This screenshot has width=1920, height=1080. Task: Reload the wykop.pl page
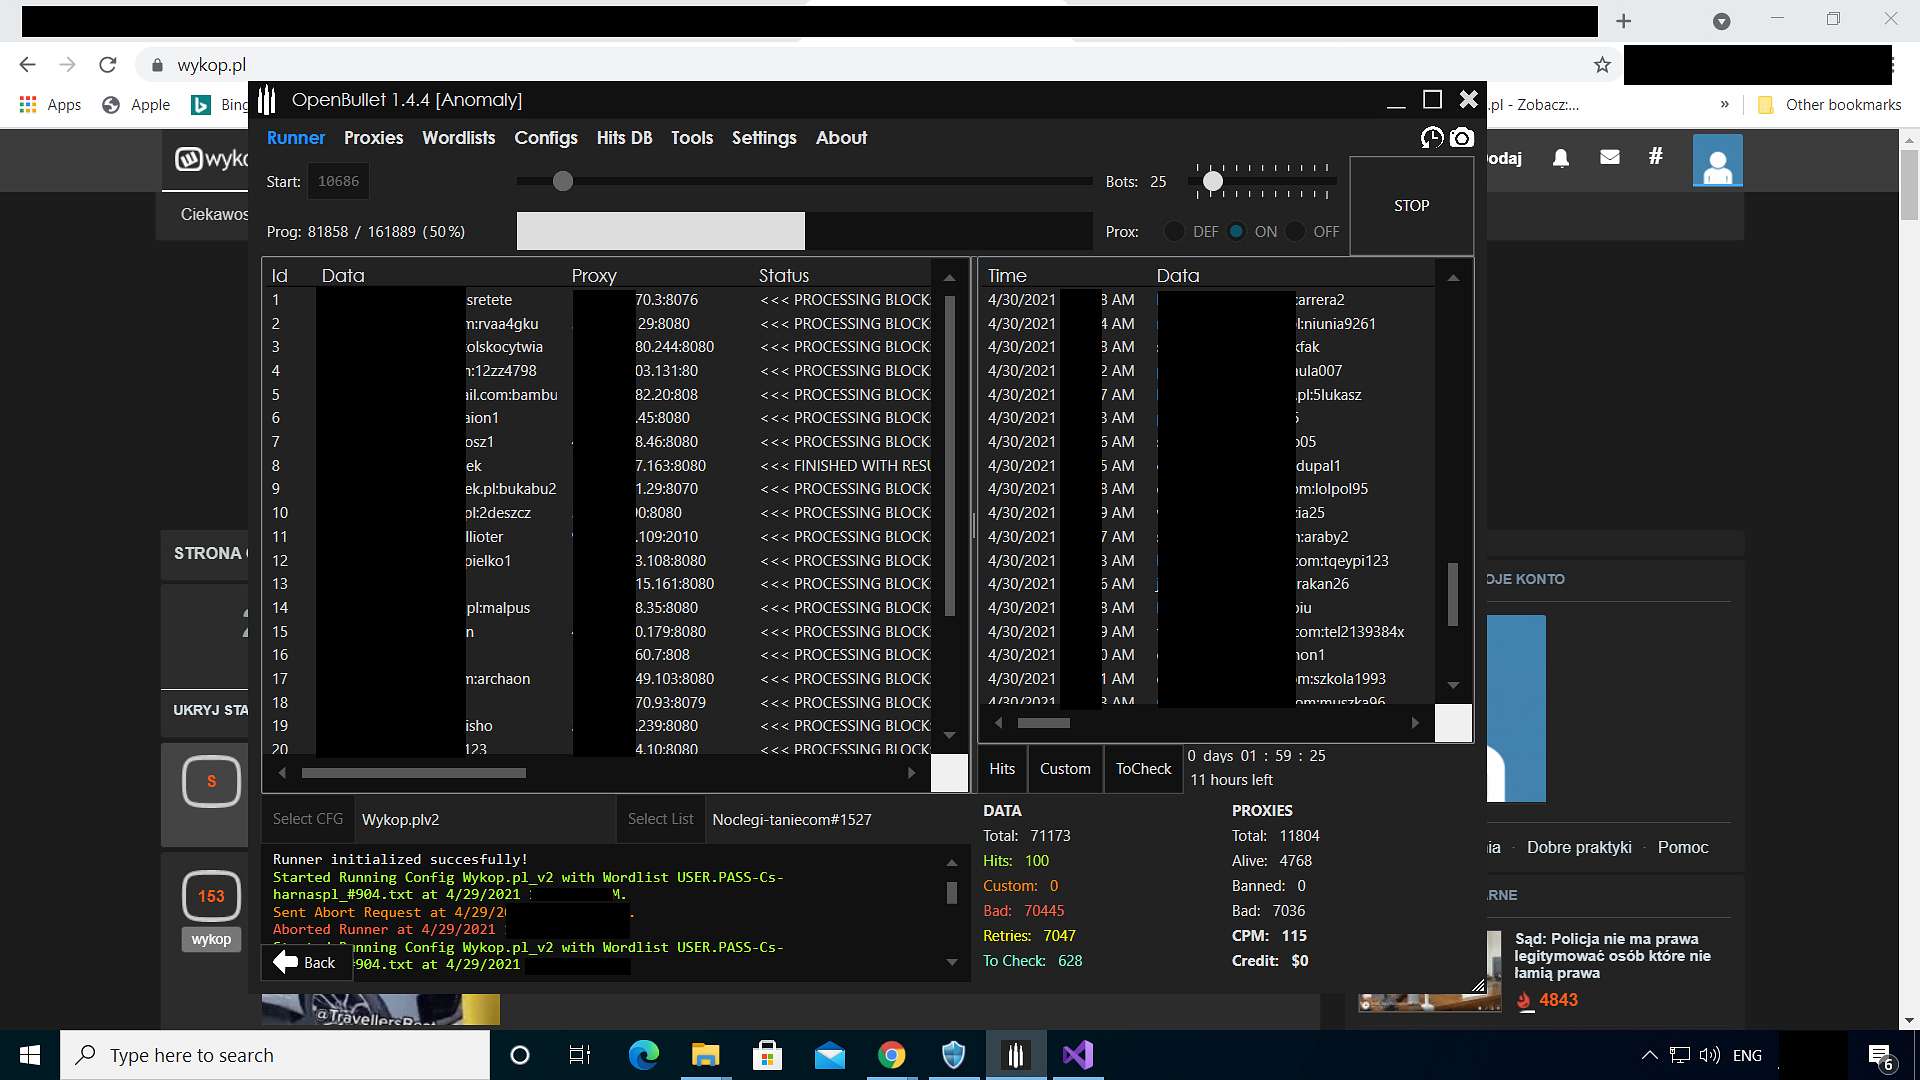pyautogui.click(x=108, y=65)
